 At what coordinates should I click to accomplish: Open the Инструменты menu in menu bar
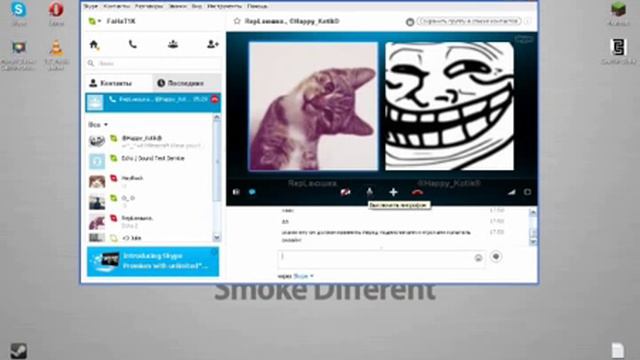tap(224, 6)
